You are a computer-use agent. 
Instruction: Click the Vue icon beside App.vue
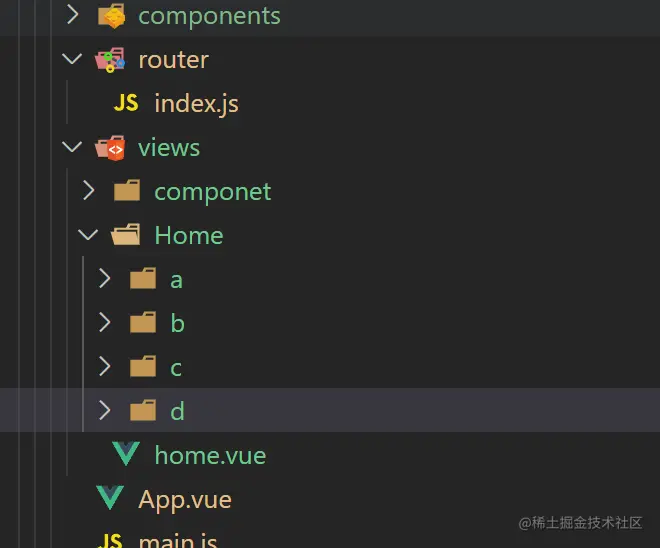[110, 498]
